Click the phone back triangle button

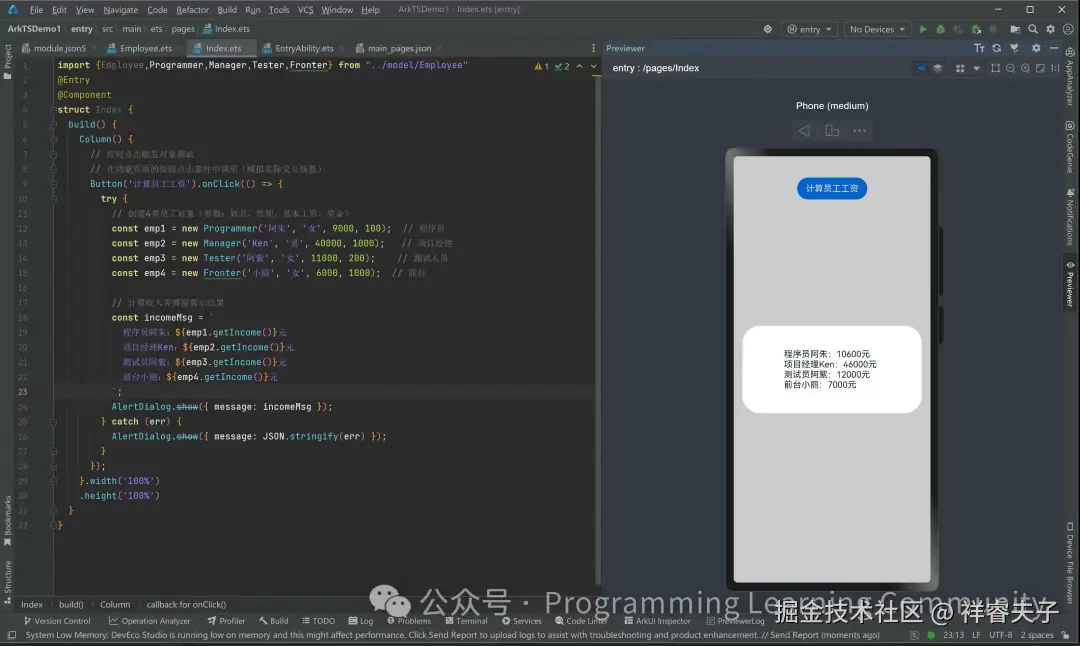coord(804,131)
